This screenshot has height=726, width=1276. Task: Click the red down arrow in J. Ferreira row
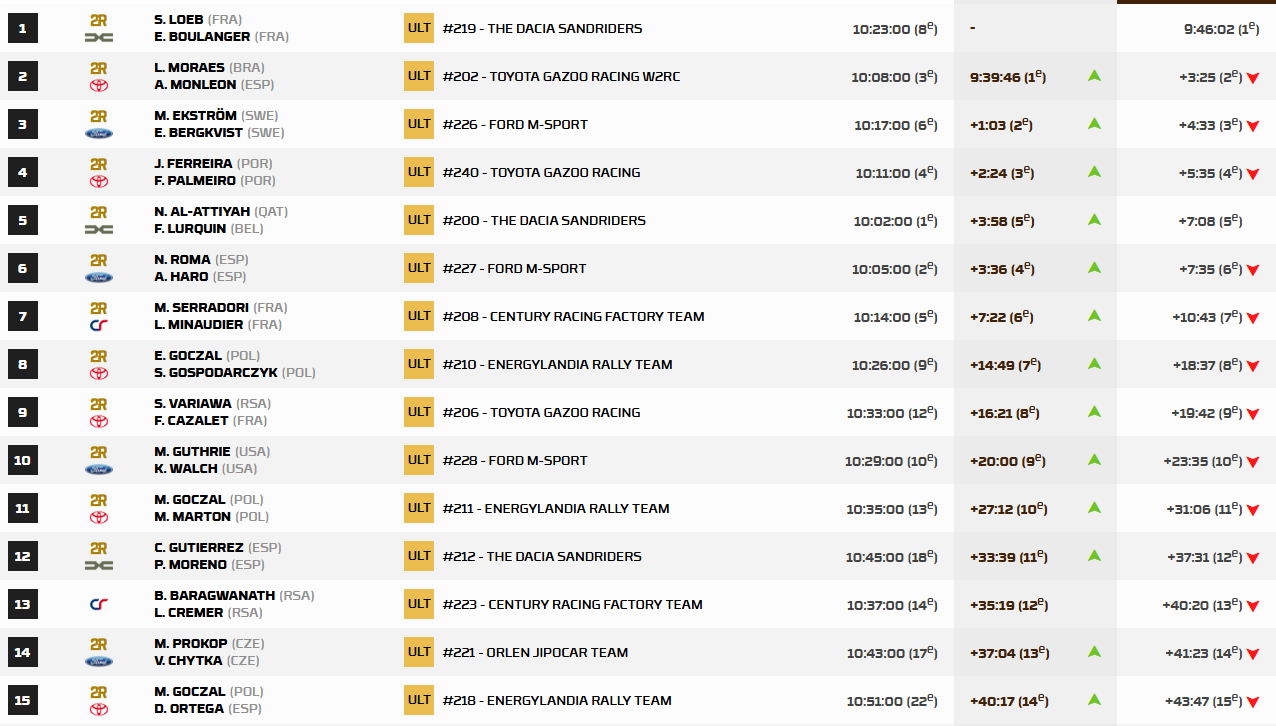(x=1252, y=174)
